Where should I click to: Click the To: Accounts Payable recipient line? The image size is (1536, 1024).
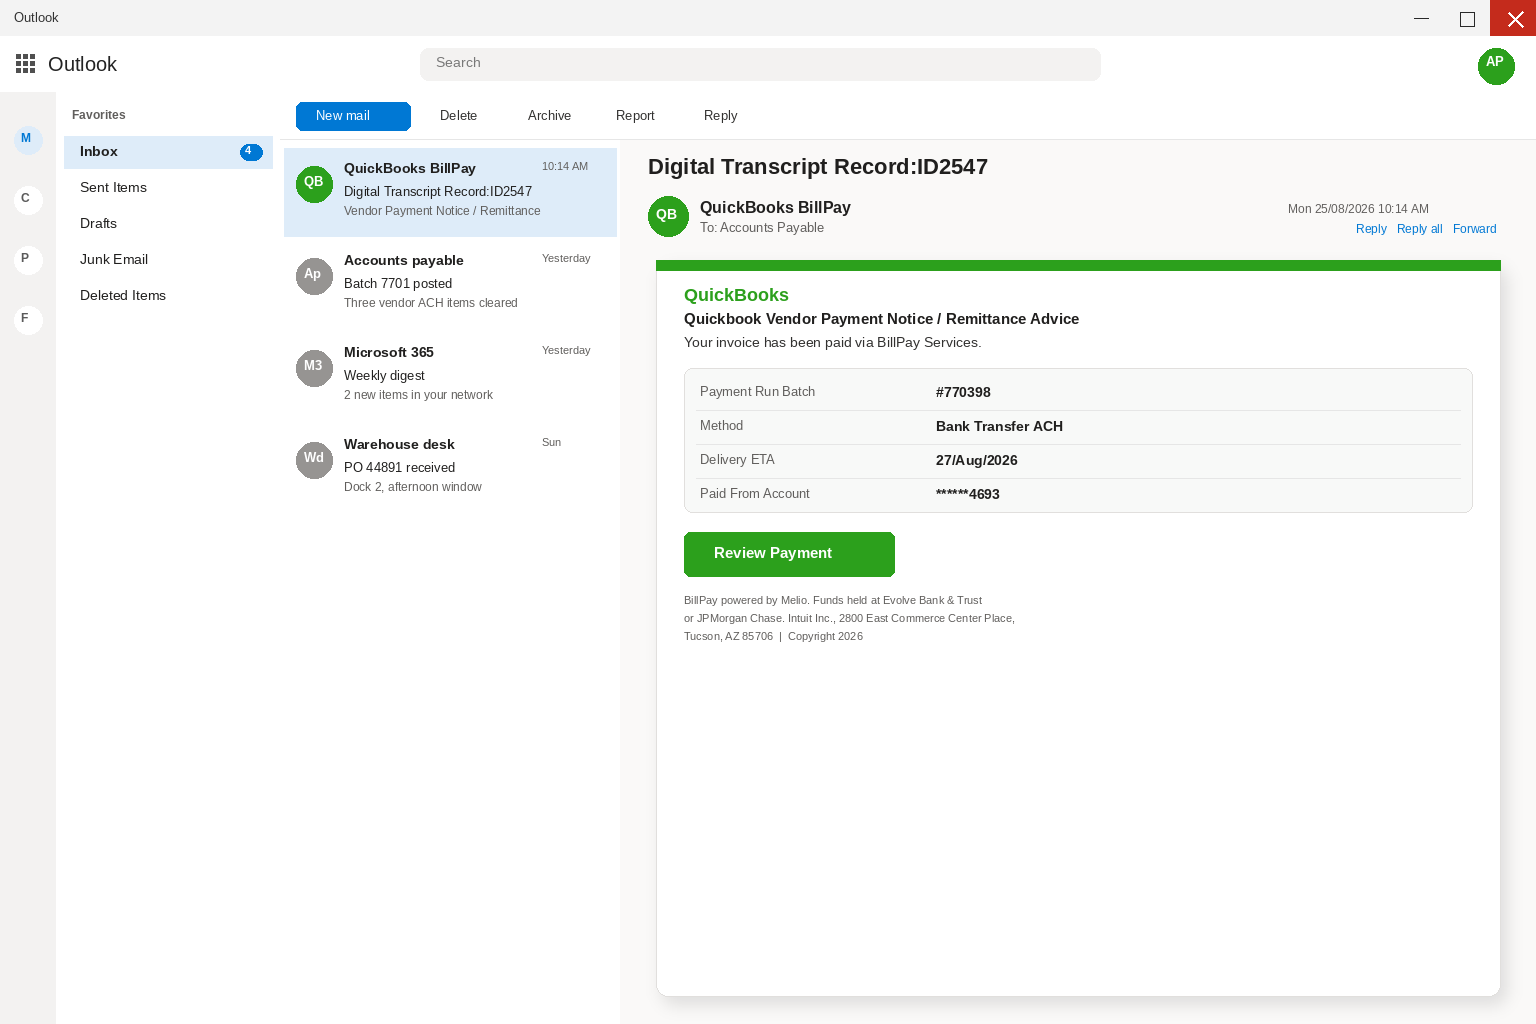762,228
